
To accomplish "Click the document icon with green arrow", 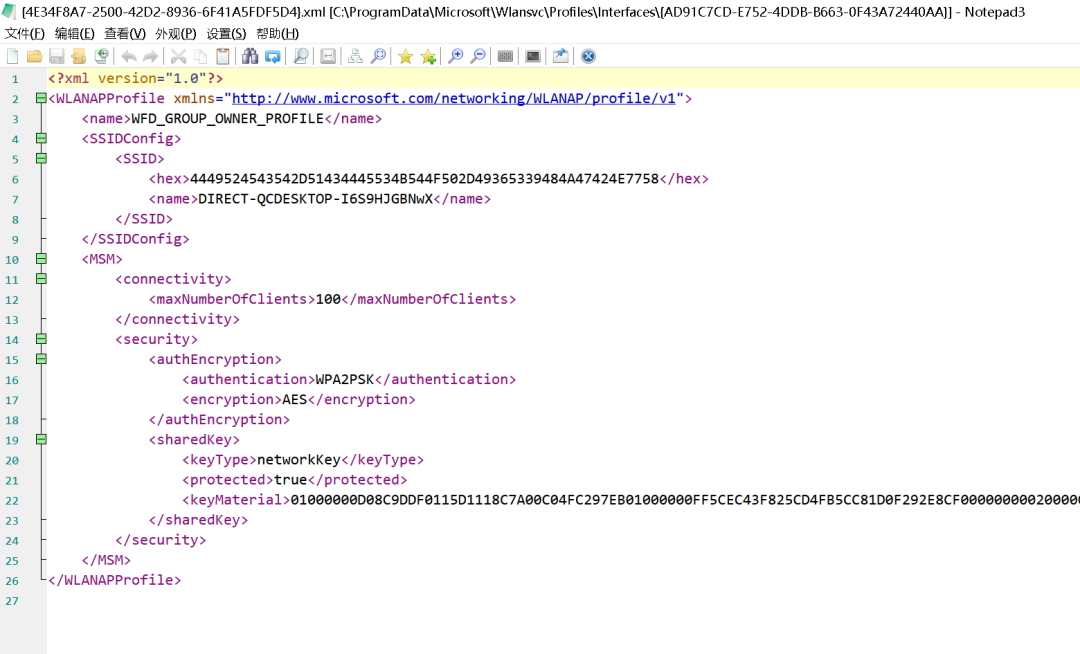I will (x=101, y=56).
